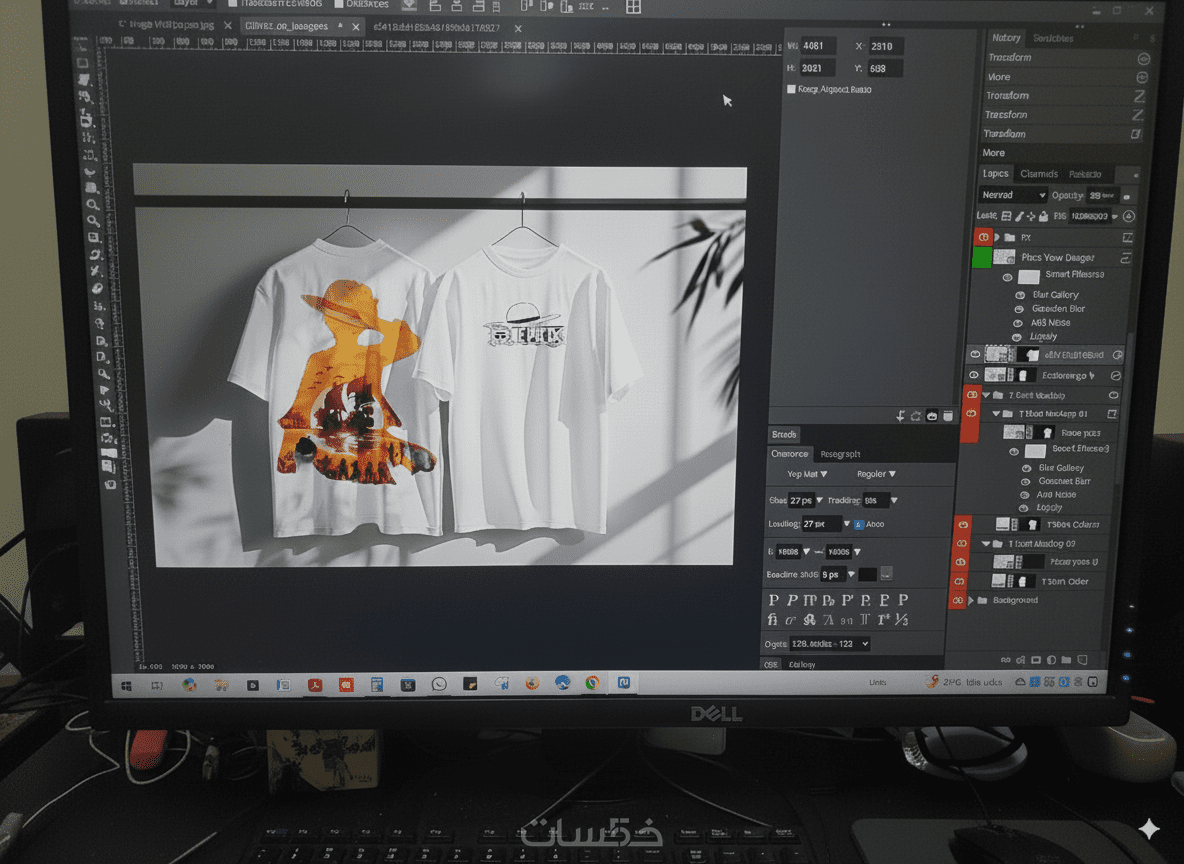Click the grid icon in the options bar
The width and height of the screenshot is (1184, 864).
[633, 7]
